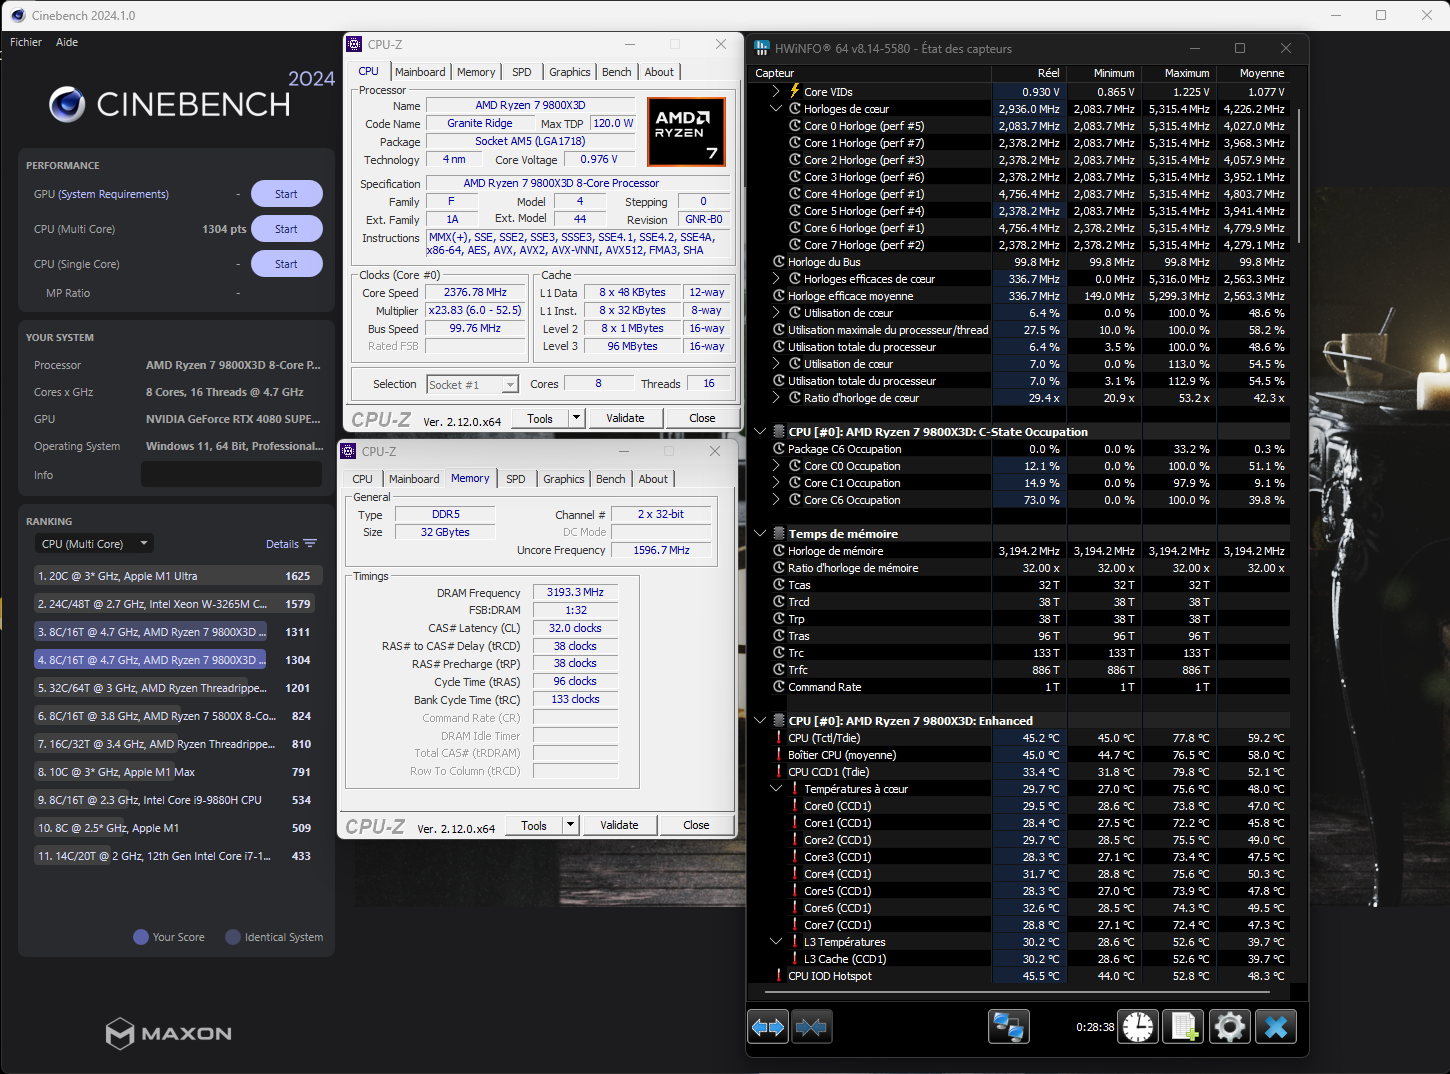Image resolution: width=1450 pixels, height=1074 pixels.
Task: Collapse the Horloges de cœur group
Action: click(776, 109)
